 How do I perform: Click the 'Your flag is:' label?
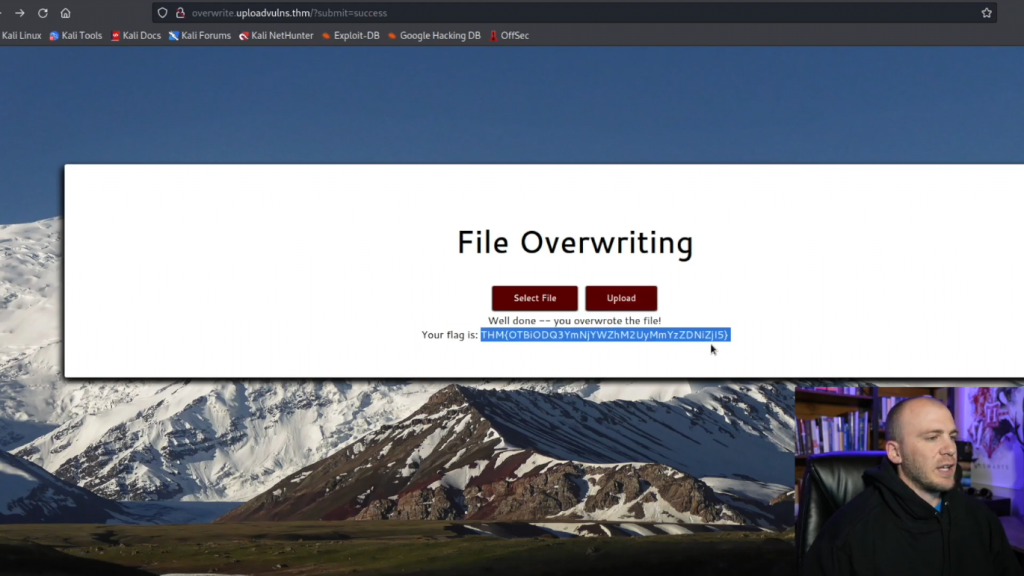pyautogui.click(x=449, y=335)
